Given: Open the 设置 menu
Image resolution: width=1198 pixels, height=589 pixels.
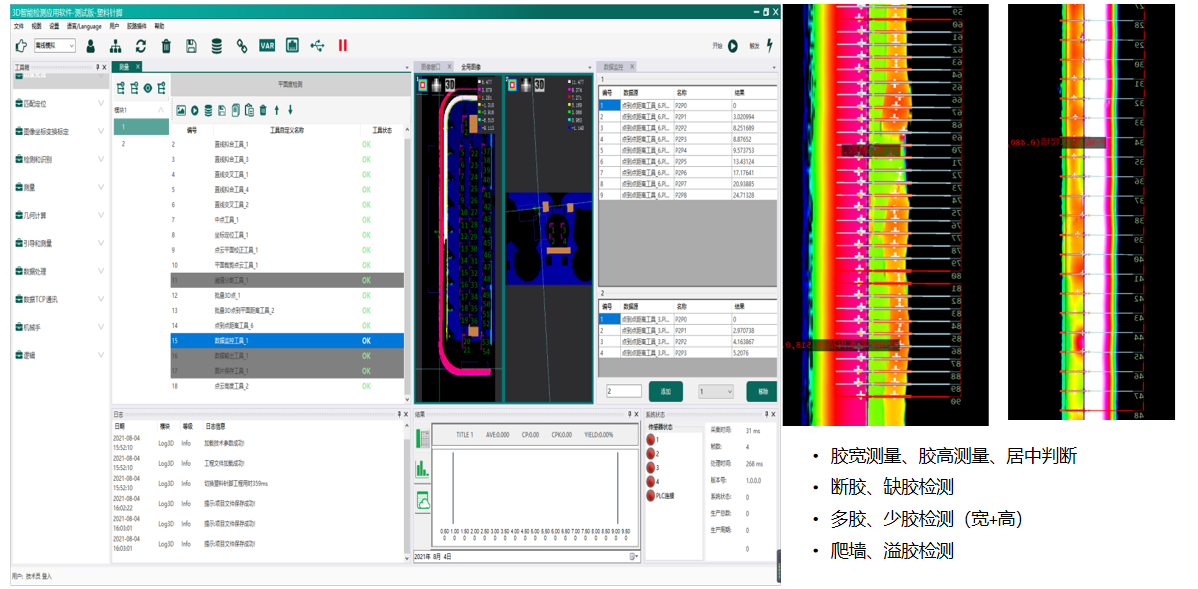Looking at the screenshot, I should 54,26.
